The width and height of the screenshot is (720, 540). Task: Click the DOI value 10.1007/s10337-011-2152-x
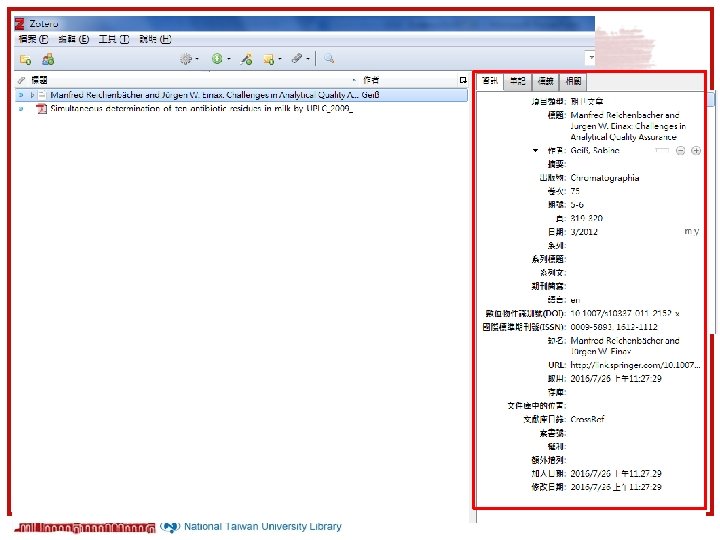point(625,314)
